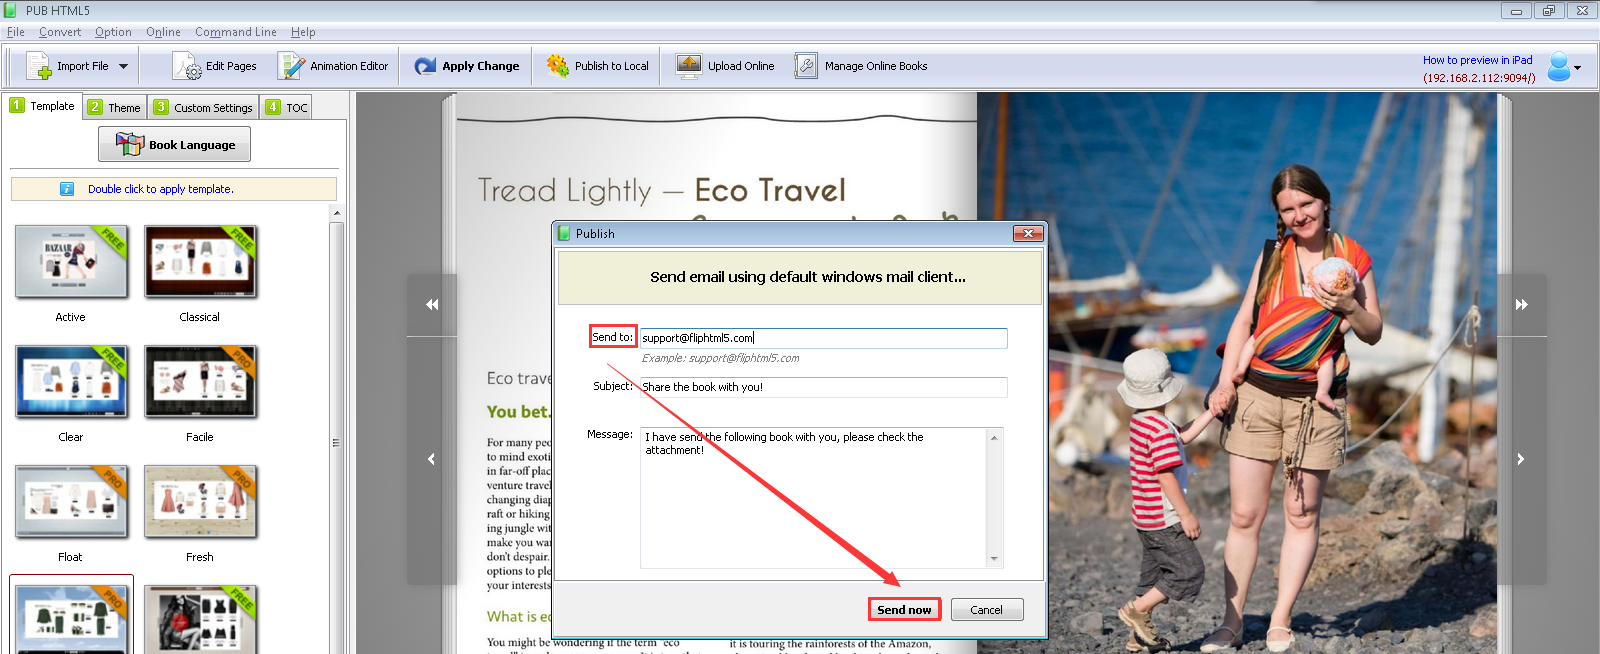Switch to the Theme tab
Viewport: 1600px width, 654px height.
(114, 107)
